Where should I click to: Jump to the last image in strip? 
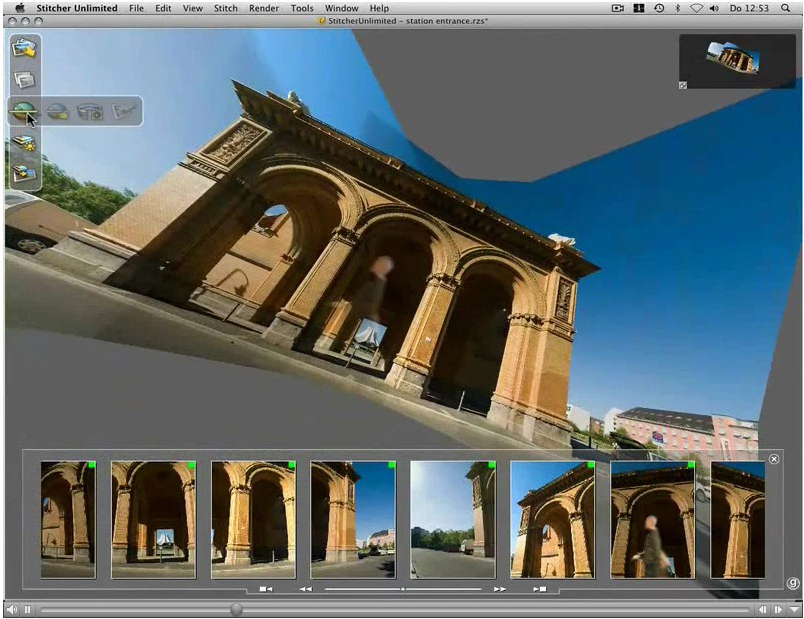point(540,589)
